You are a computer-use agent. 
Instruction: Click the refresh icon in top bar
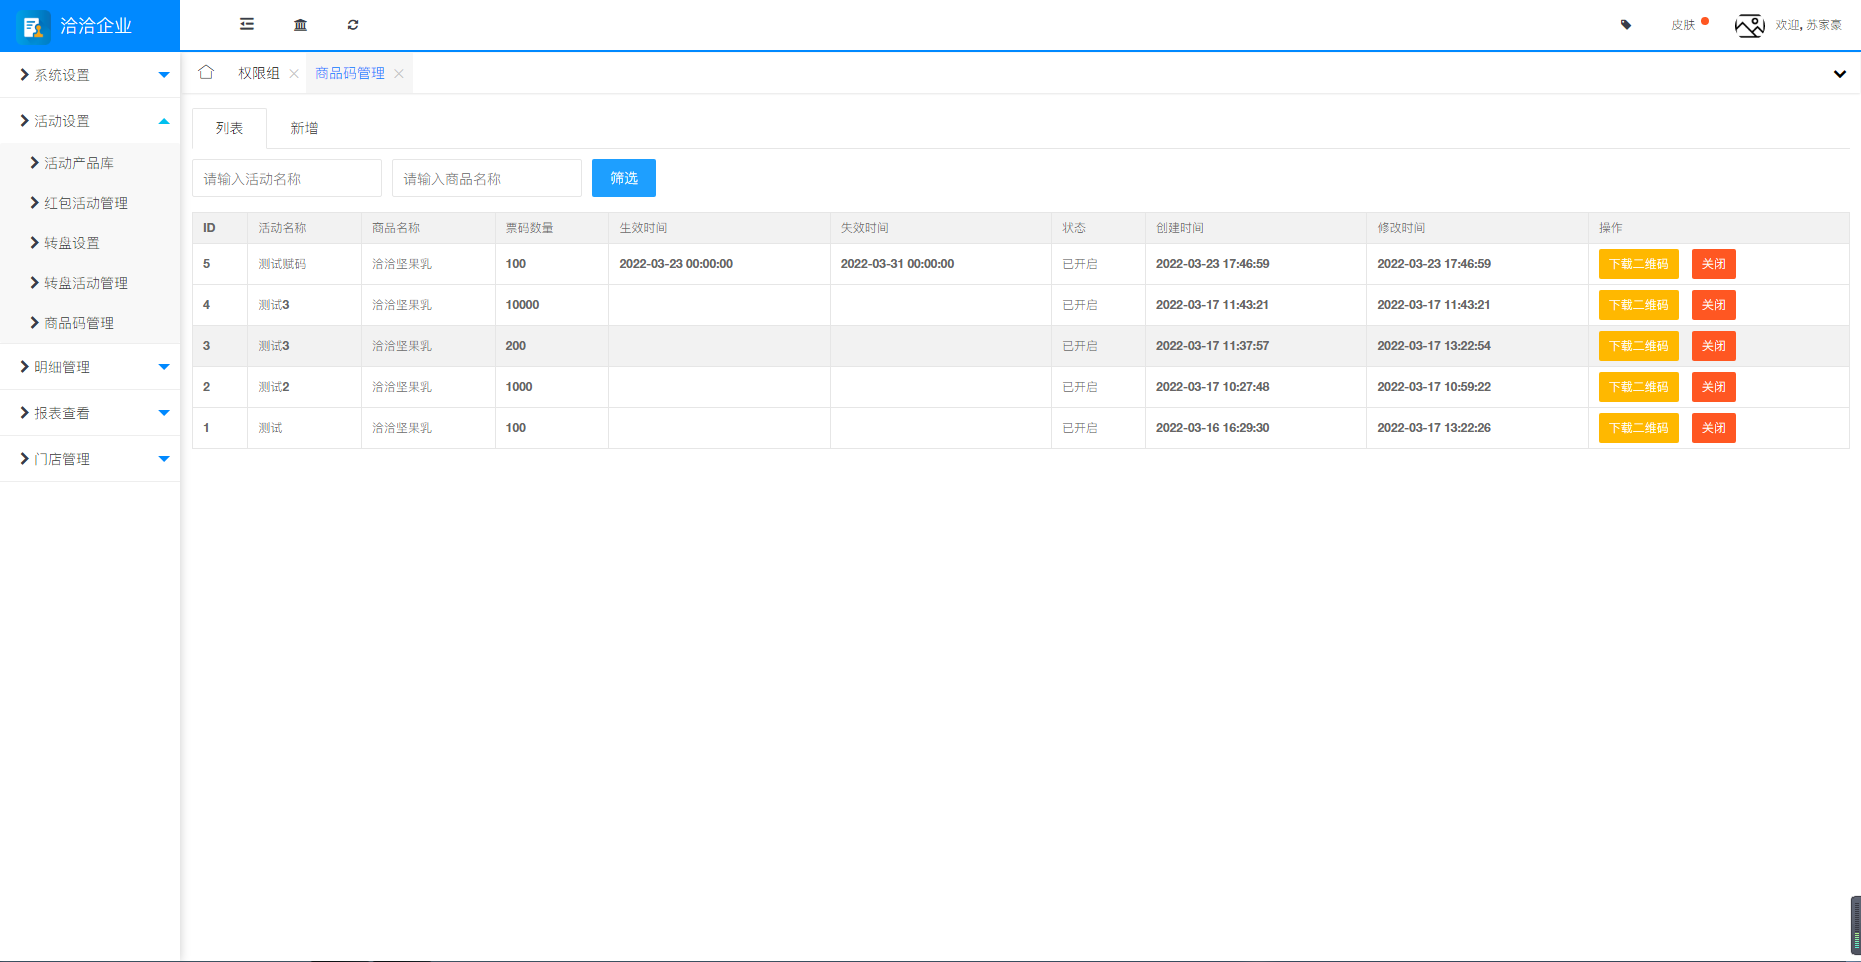pos(353,25)
